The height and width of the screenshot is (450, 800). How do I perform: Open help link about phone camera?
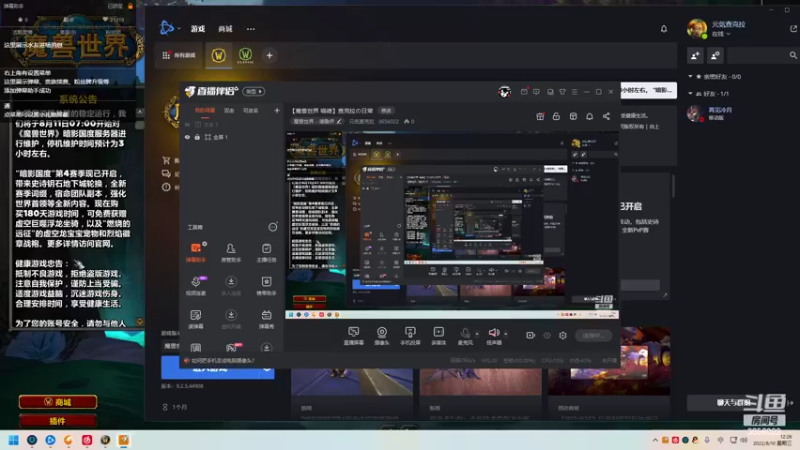223,360
